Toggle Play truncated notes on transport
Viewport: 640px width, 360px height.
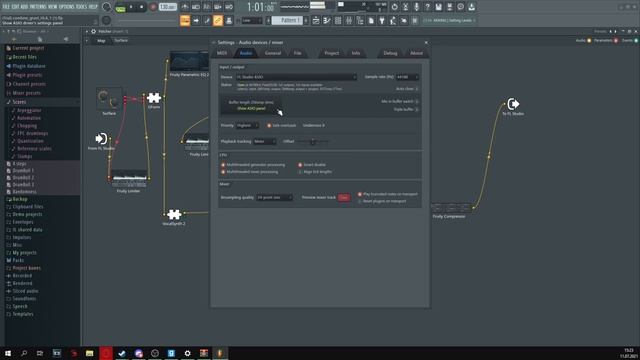(x=360, y=194)
